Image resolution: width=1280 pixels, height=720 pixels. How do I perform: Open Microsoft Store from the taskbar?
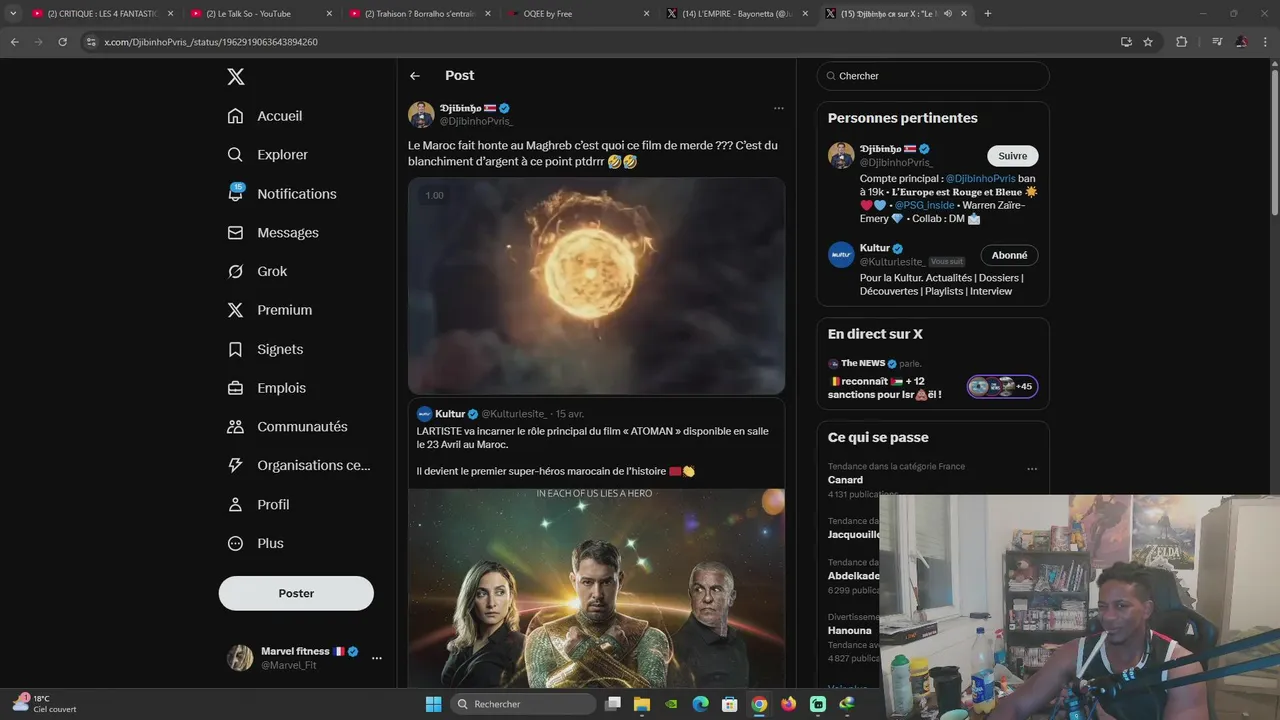tap(730, 704)
